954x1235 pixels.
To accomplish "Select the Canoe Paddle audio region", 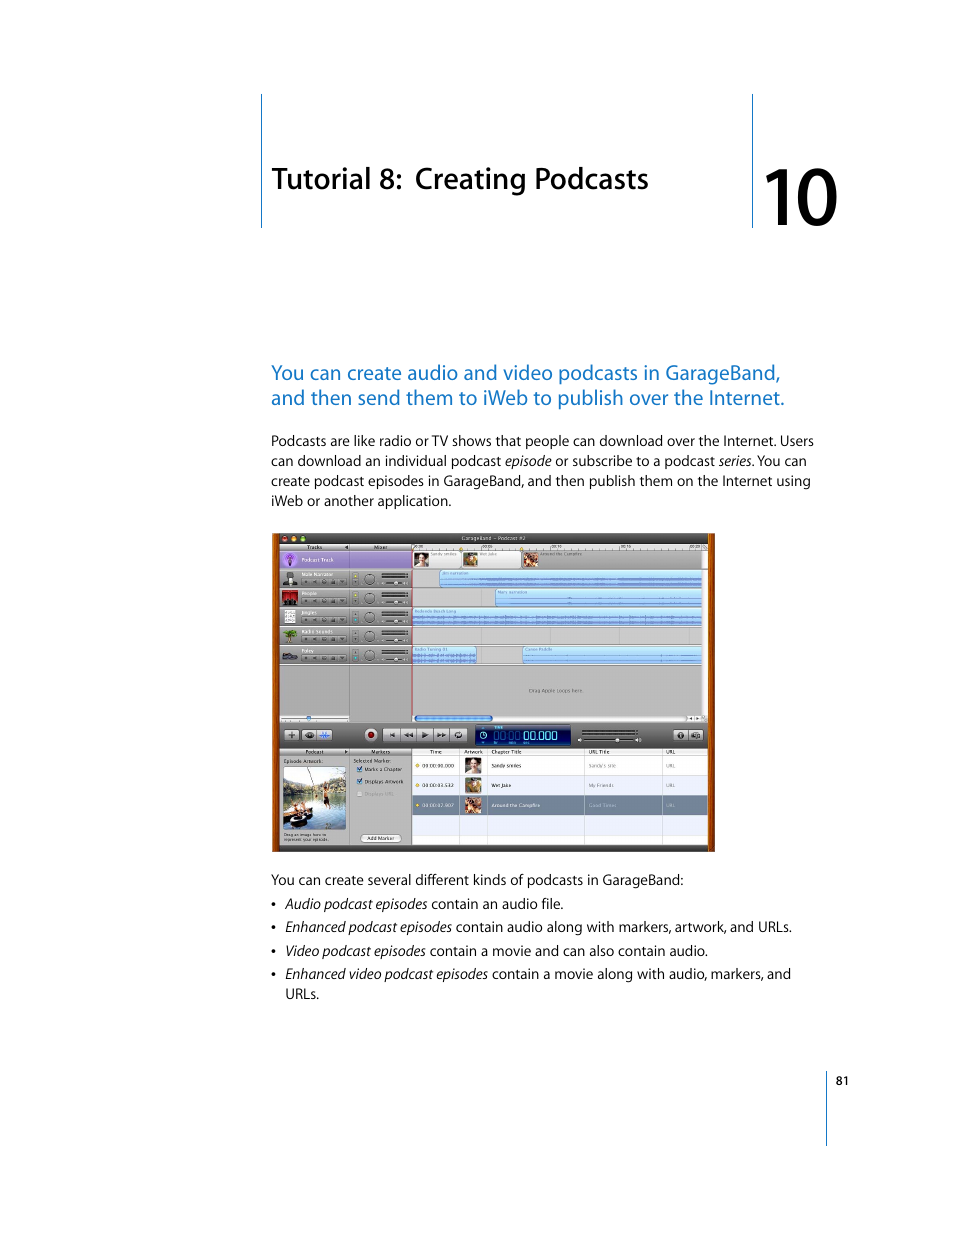I will (x=612, y=655).
